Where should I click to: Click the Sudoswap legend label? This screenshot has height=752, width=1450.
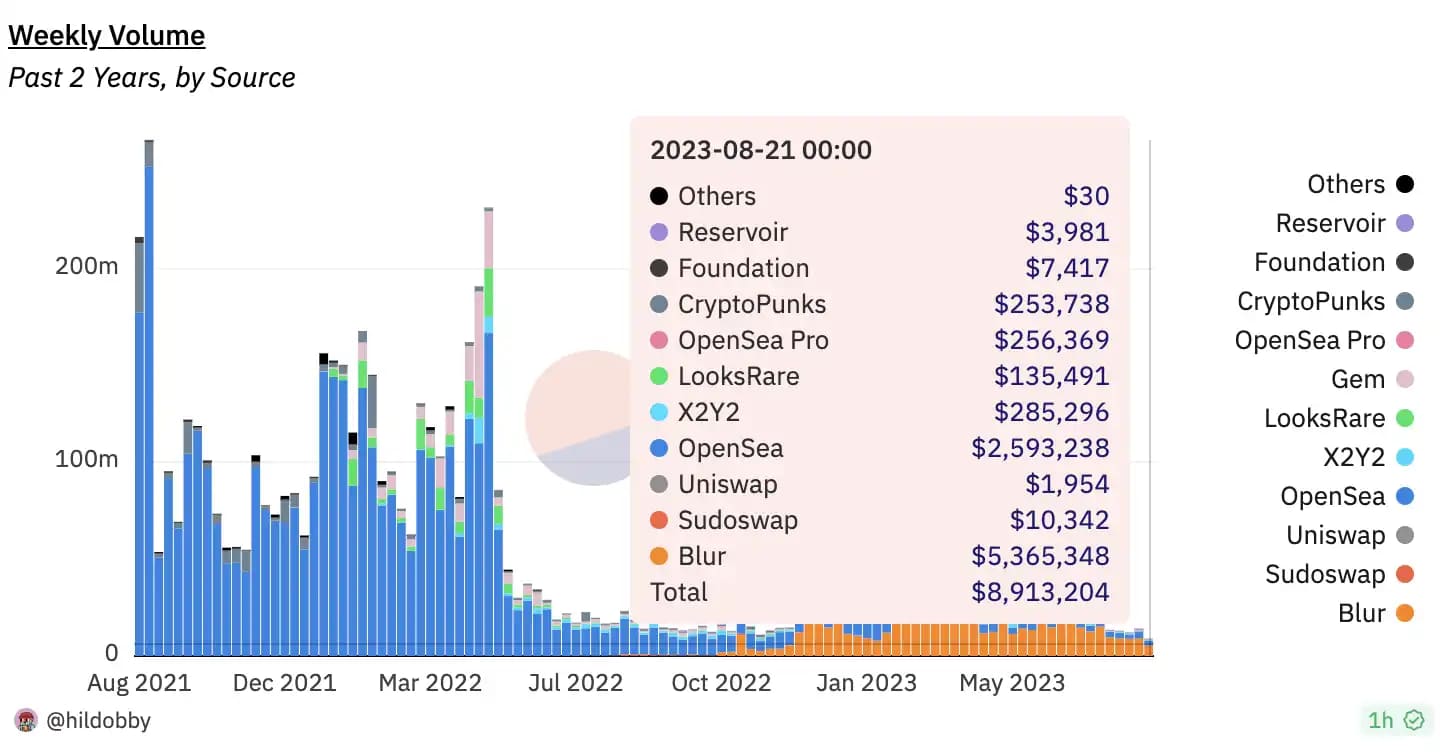coord(1325,574)
